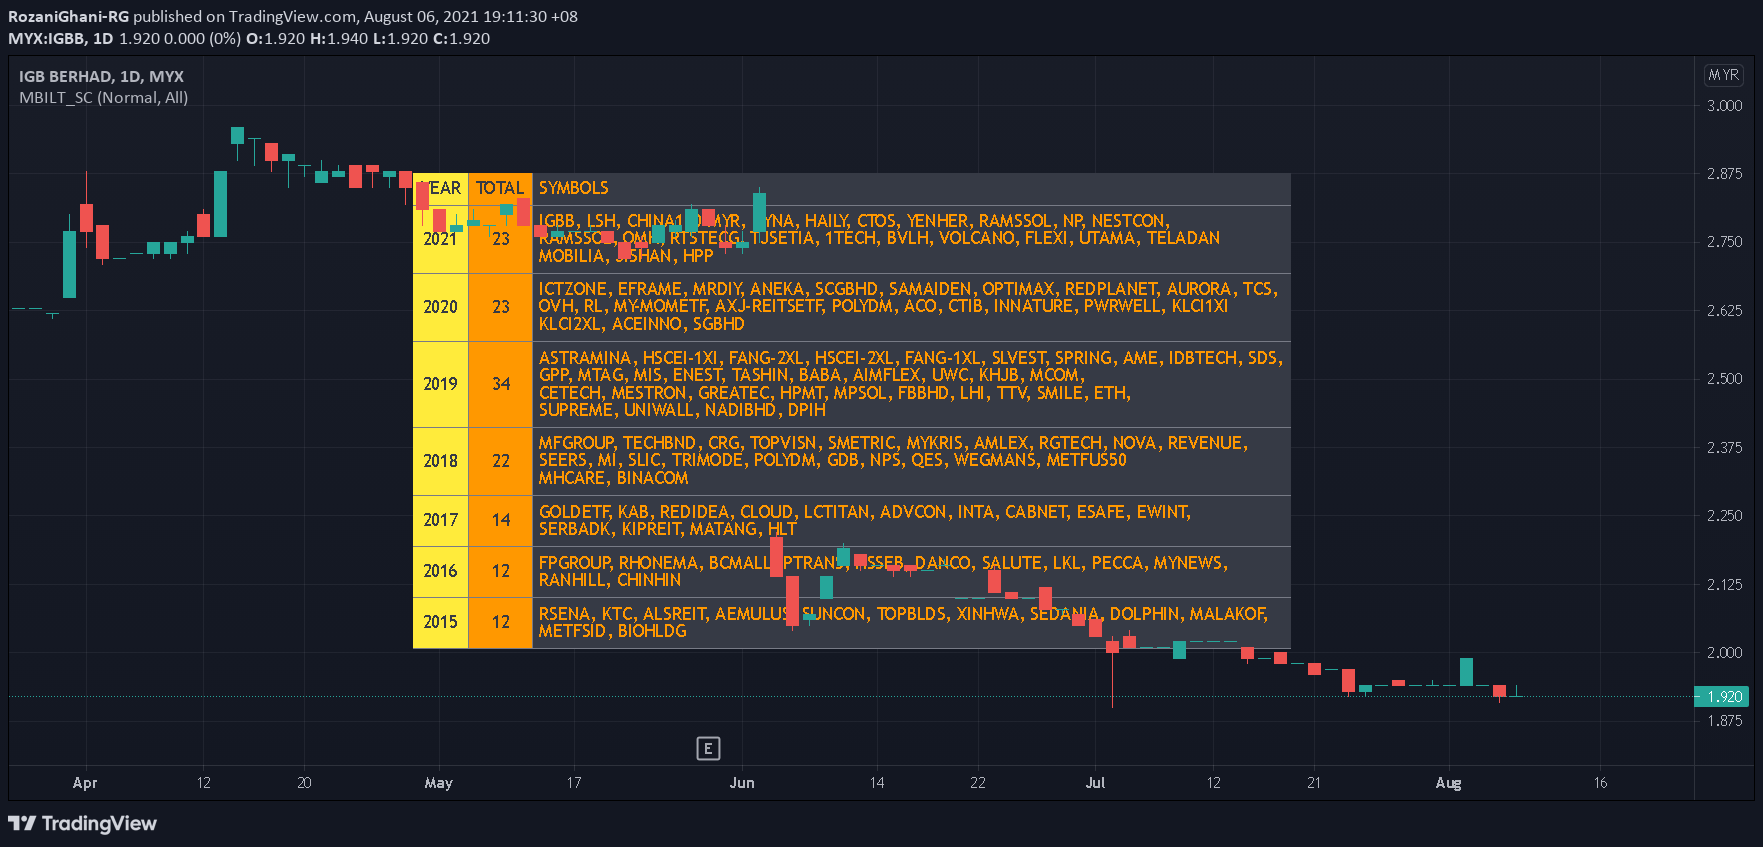Viewport: 1763px width, 847px height.
Task: Click the MYR currency label
Action: (x=1724, y=75)
